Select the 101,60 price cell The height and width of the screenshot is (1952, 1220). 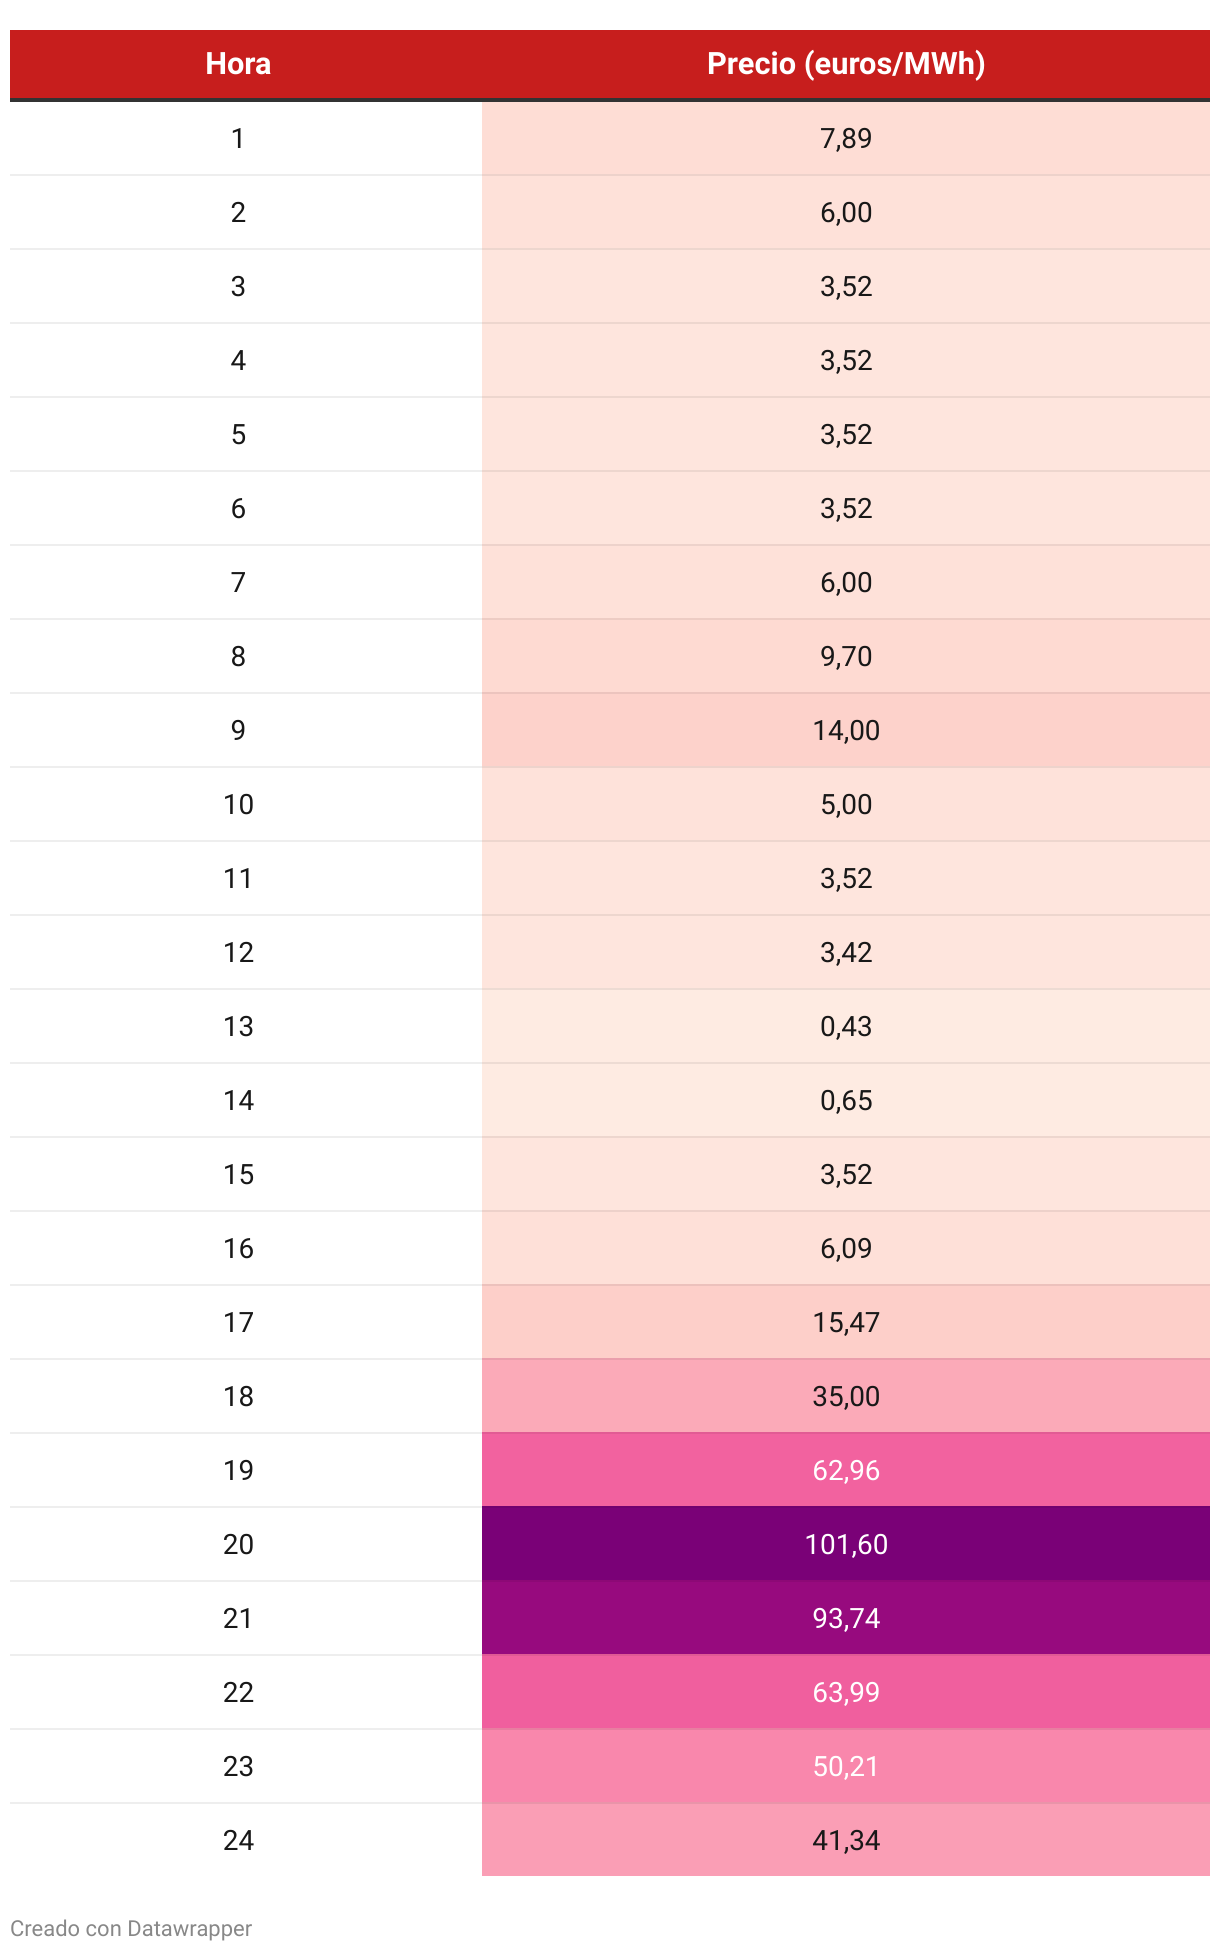pos(845,1544)
